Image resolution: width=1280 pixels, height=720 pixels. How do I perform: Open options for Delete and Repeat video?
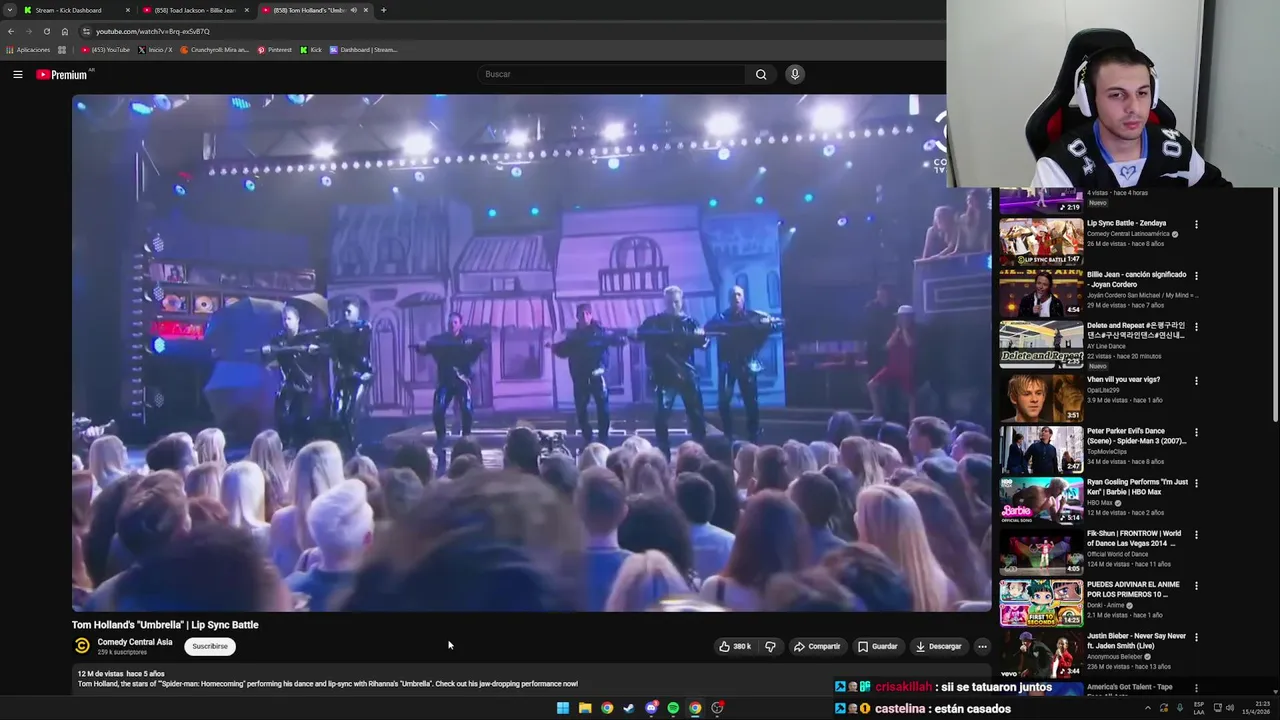pos(1196,327)
